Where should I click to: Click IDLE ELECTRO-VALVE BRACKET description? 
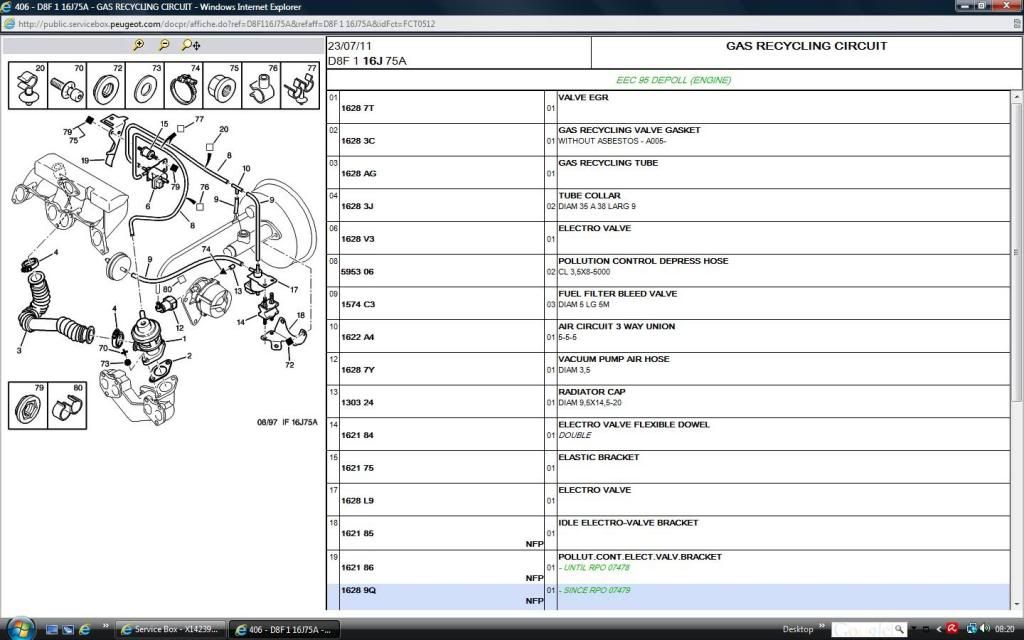coord(628,522)
